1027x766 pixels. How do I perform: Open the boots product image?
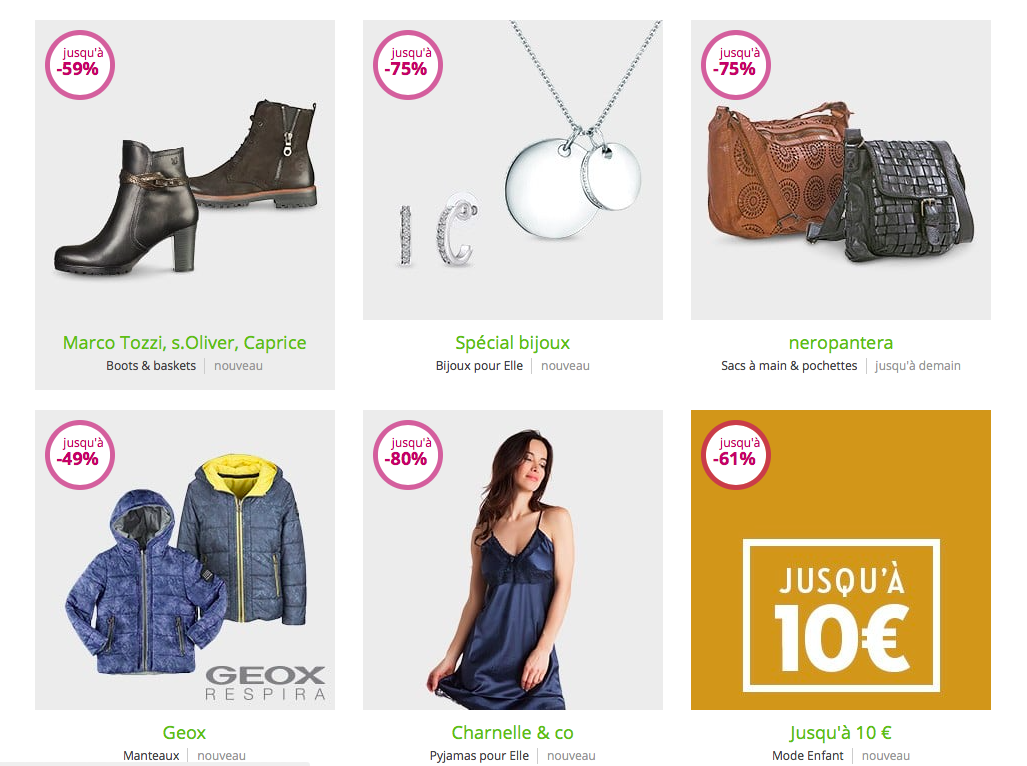(x=185, y=170)
